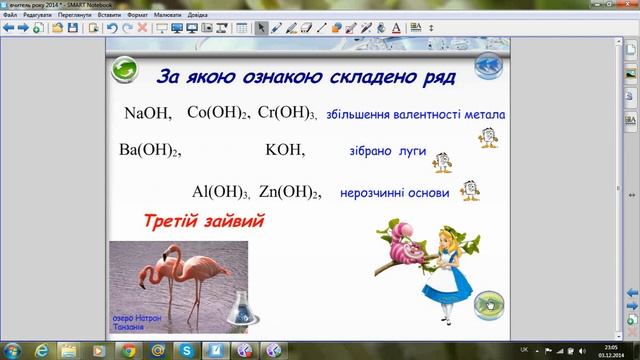This screenshot has width=640, height=360.
Task: Click mascot below 'збільшення валентності метала'
Action: tap(488, 138)
